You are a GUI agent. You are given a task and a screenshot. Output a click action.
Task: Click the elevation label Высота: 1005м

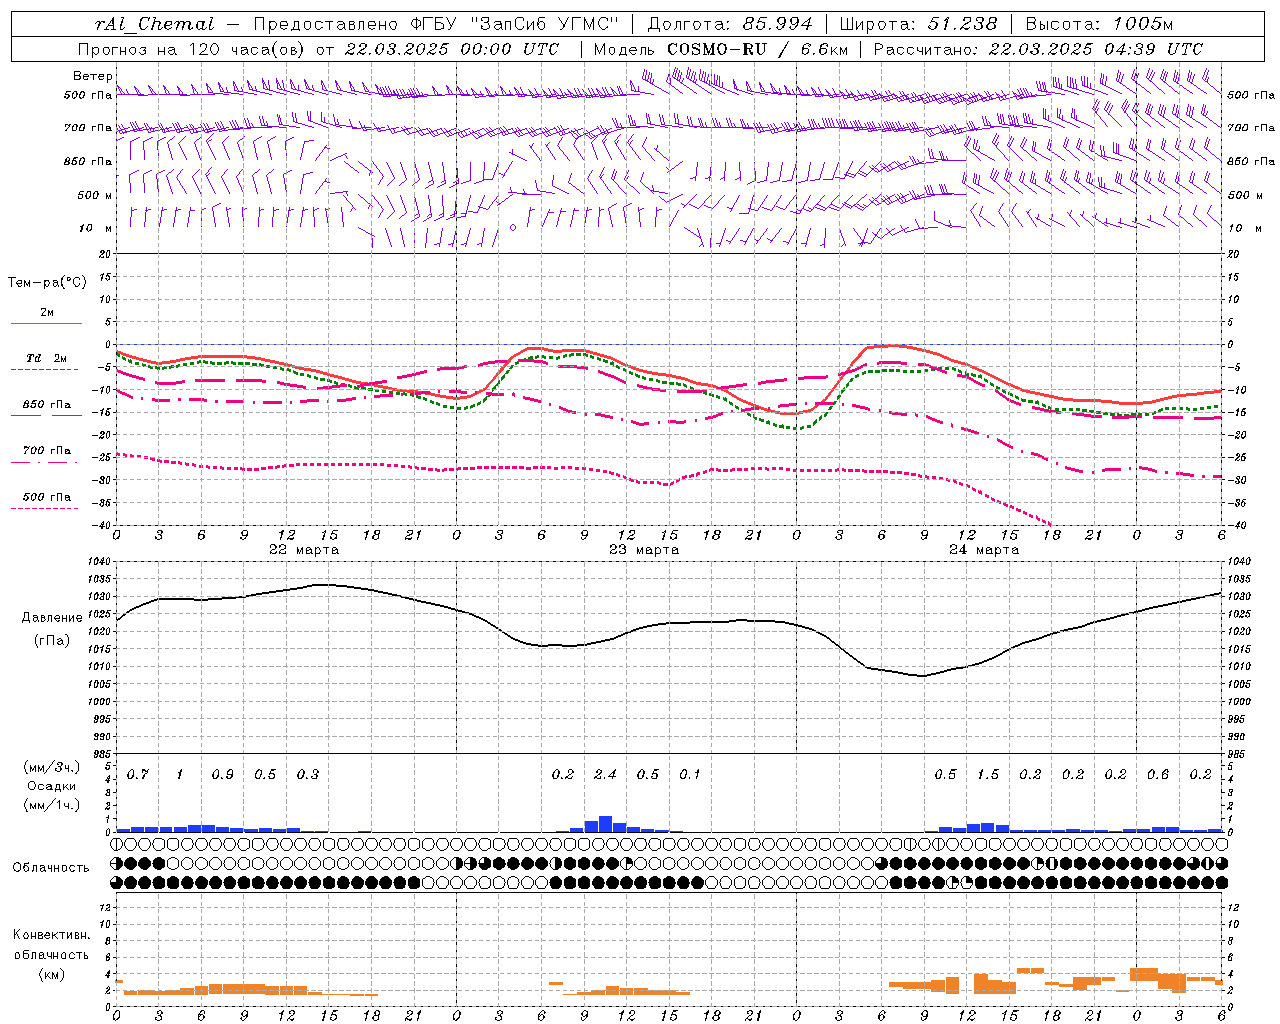point(1100,24)
